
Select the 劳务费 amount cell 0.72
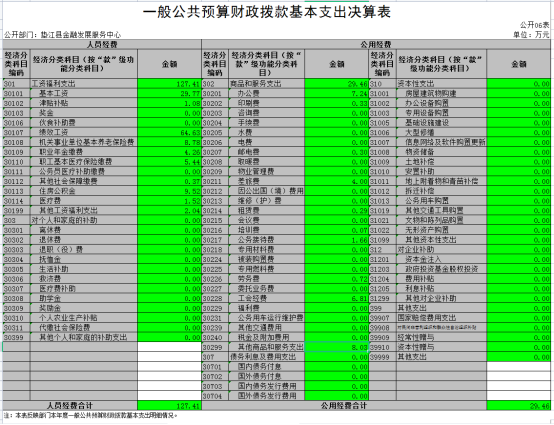pyautogui.click(x=336, y=279)
